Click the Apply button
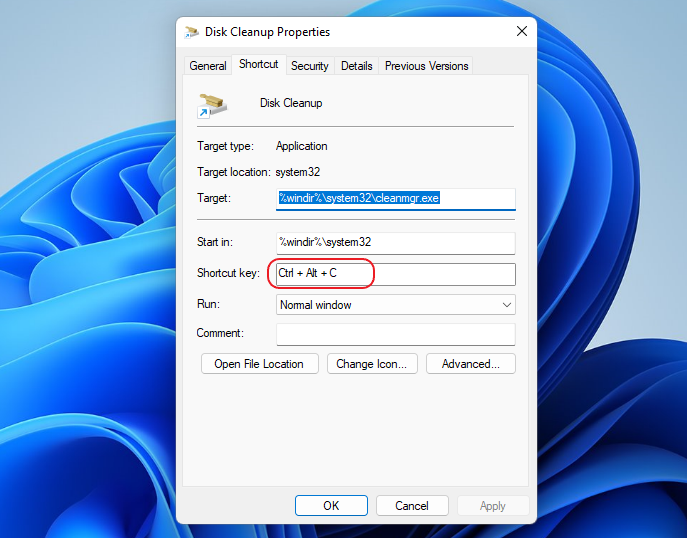The width and height of the screenshot is (687, 538). point(492,506)
